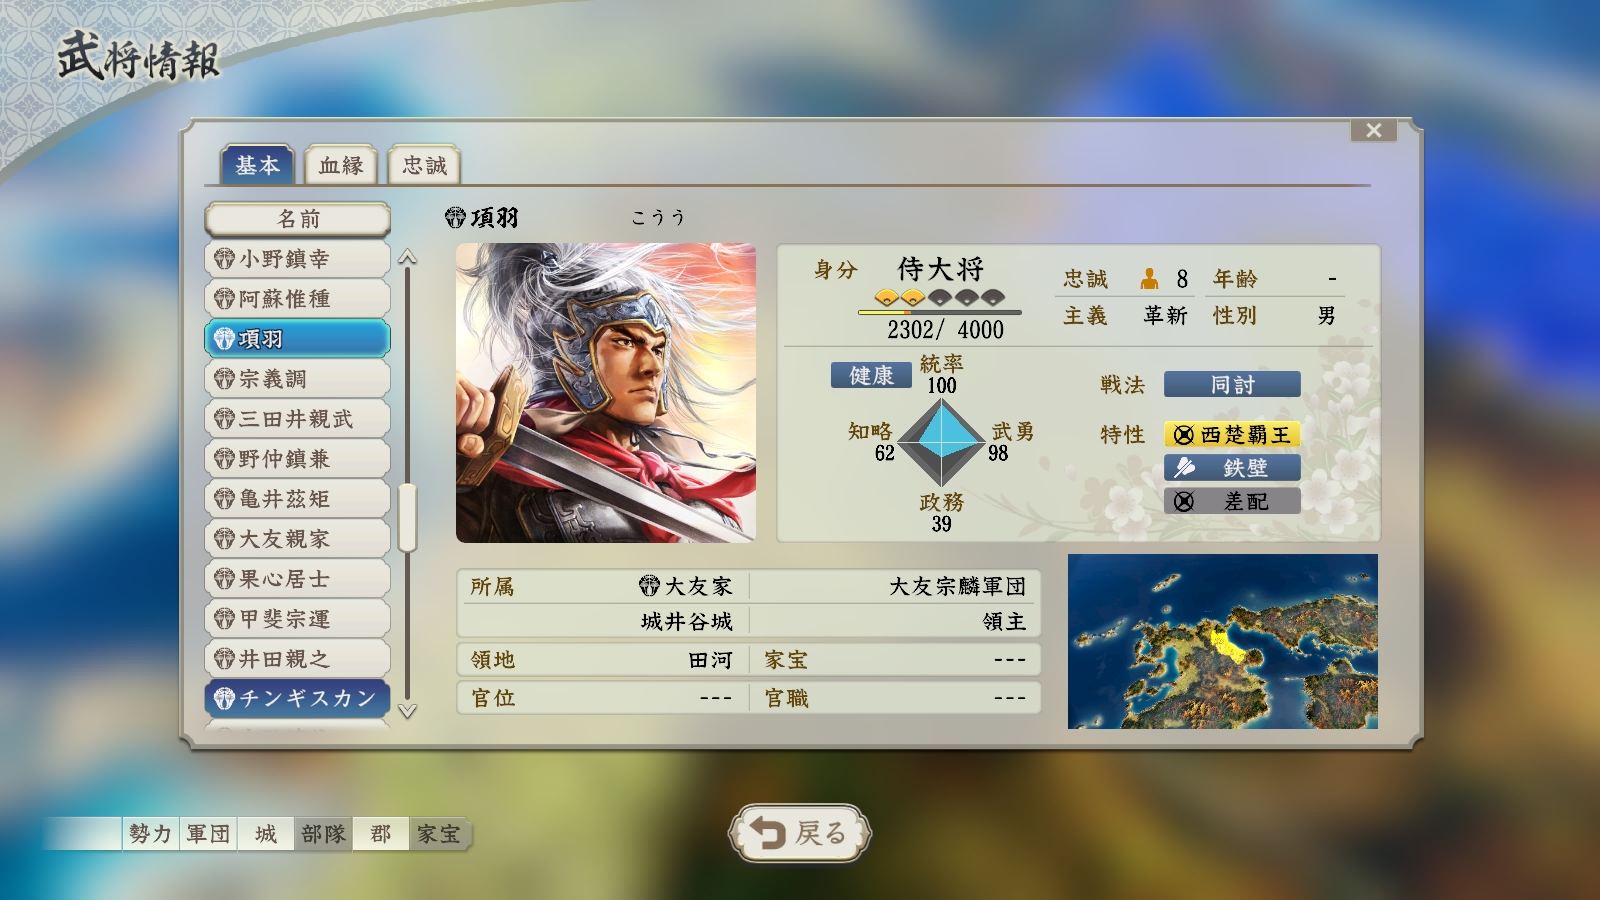Click the rank fan icons under 侍大将
This screenshot has height=900, width=1600.
tap(939, 297)
